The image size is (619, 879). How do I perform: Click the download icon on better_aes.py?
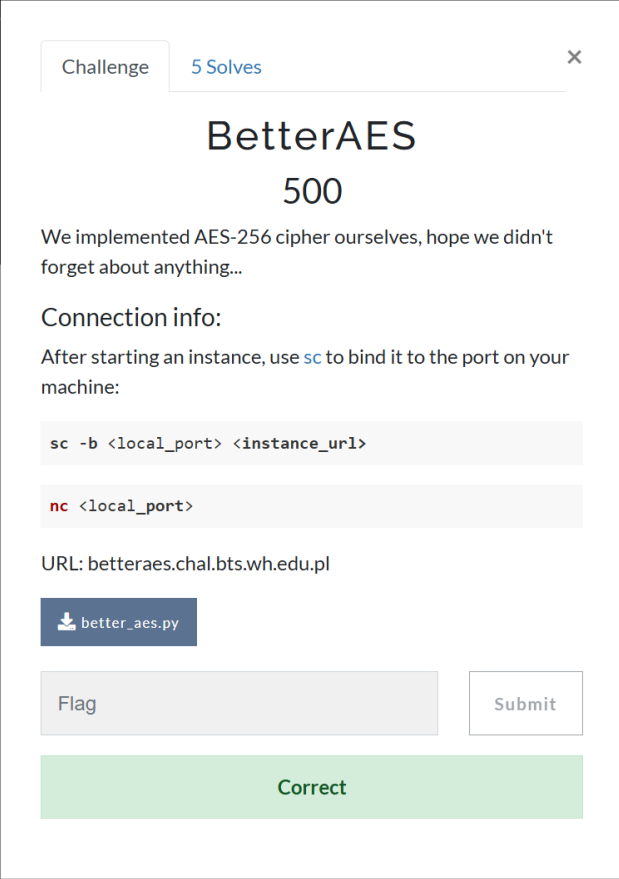66,622
